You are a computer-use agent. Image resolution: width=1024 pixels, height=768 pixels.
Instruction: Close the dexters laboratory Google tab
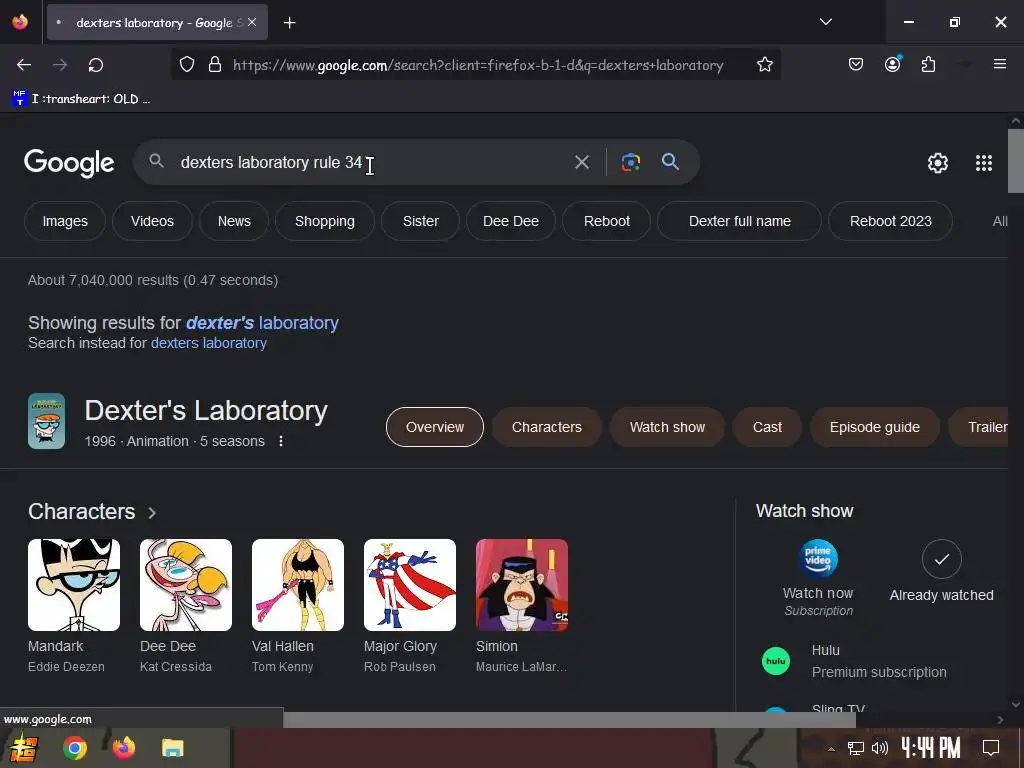[252, 22]
